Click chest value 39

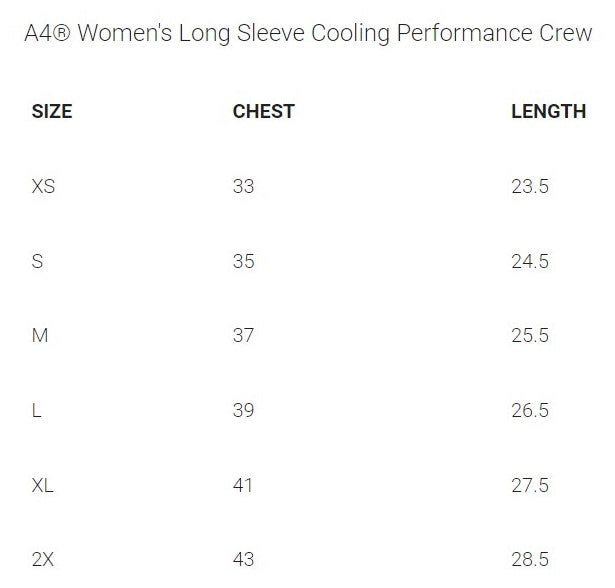pos(243,410)
